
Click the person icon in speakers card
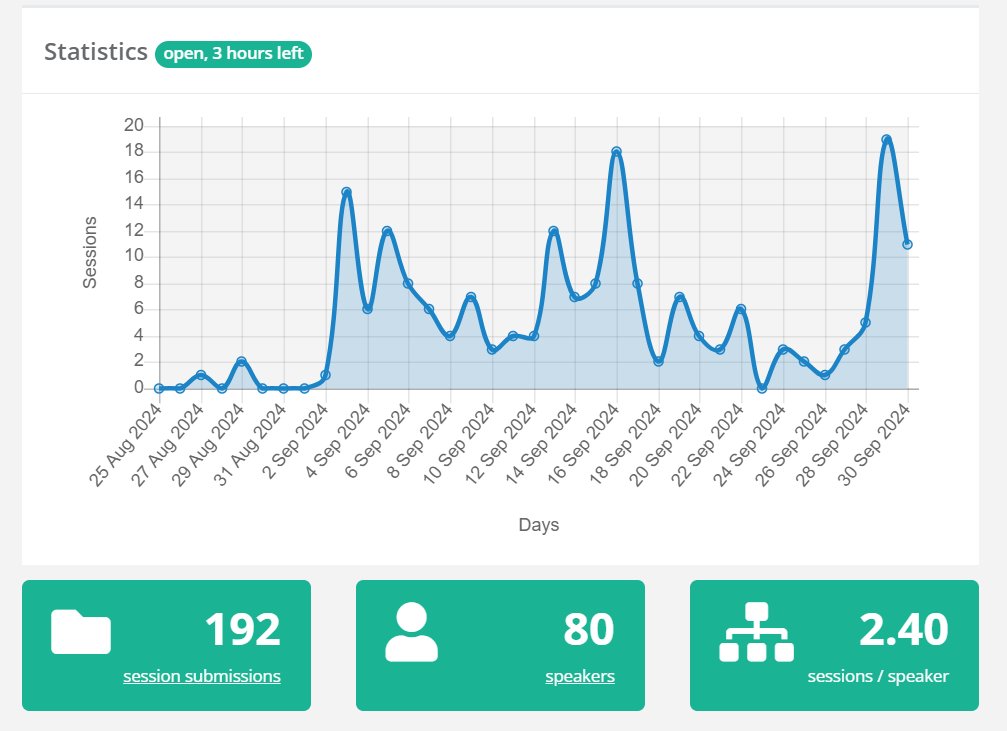click(412, 632)
